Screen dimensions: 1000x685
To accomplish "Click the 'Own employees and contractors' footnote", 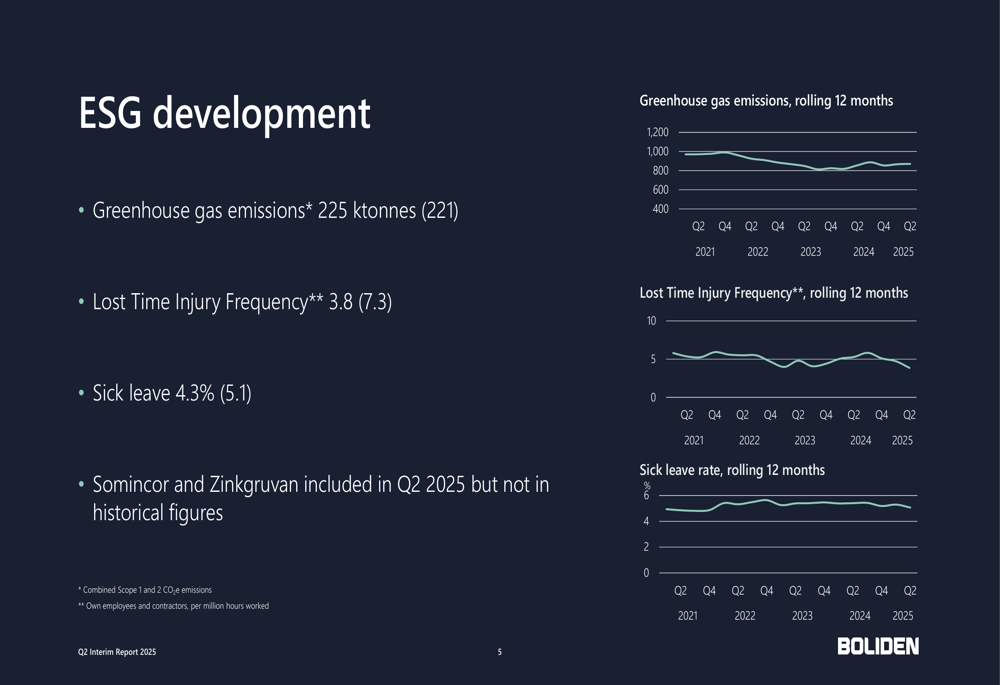I will tap(173, 606).
